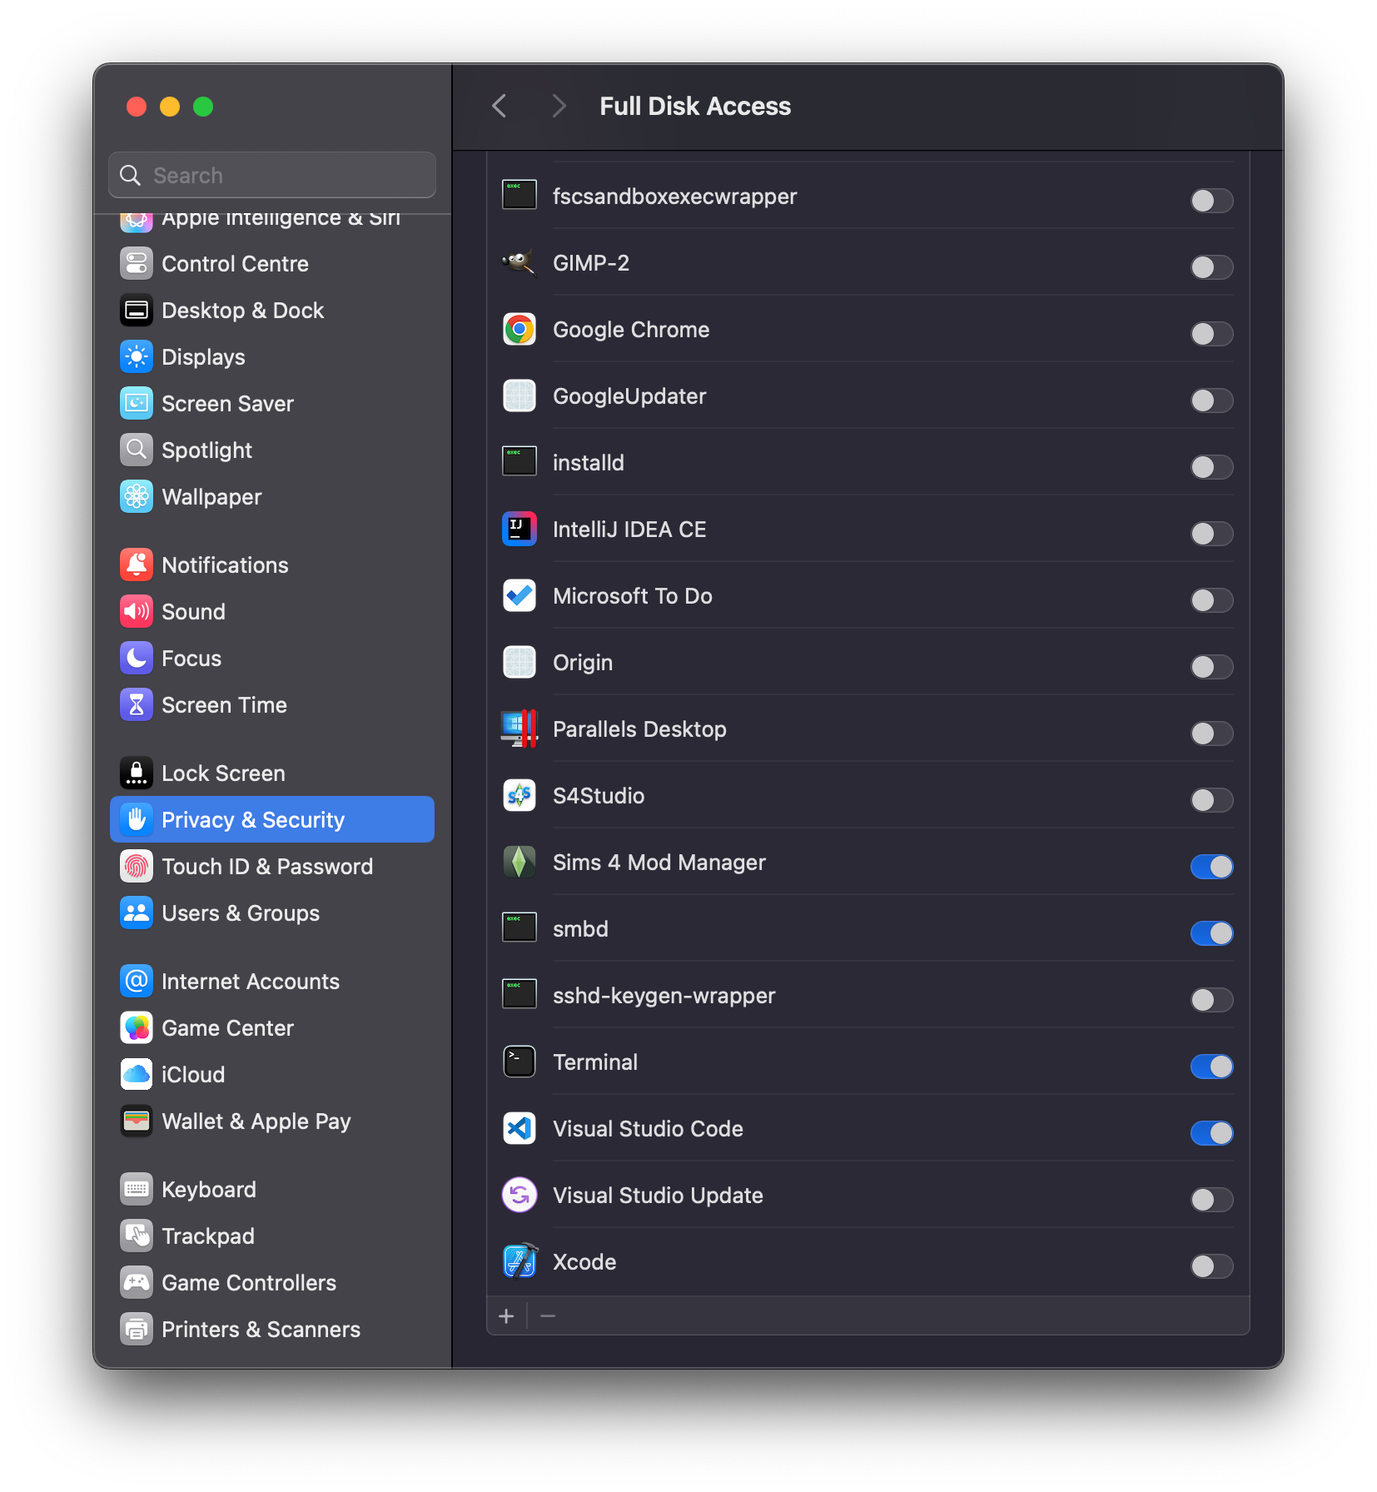Open Internet Accounts pane
1377x1492 pixels.
click(x=272, y=981)
